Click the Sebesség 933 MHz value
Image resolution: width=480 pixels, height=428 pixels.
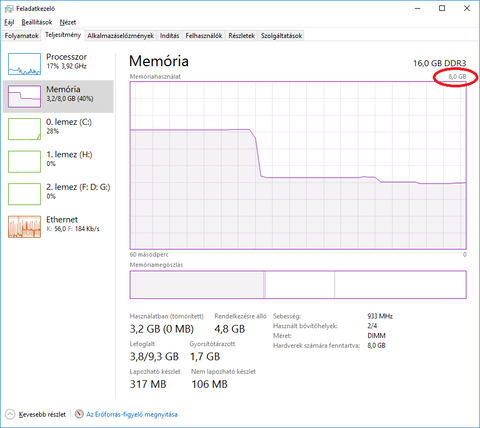pyautogui.click(x=380, y=316)
